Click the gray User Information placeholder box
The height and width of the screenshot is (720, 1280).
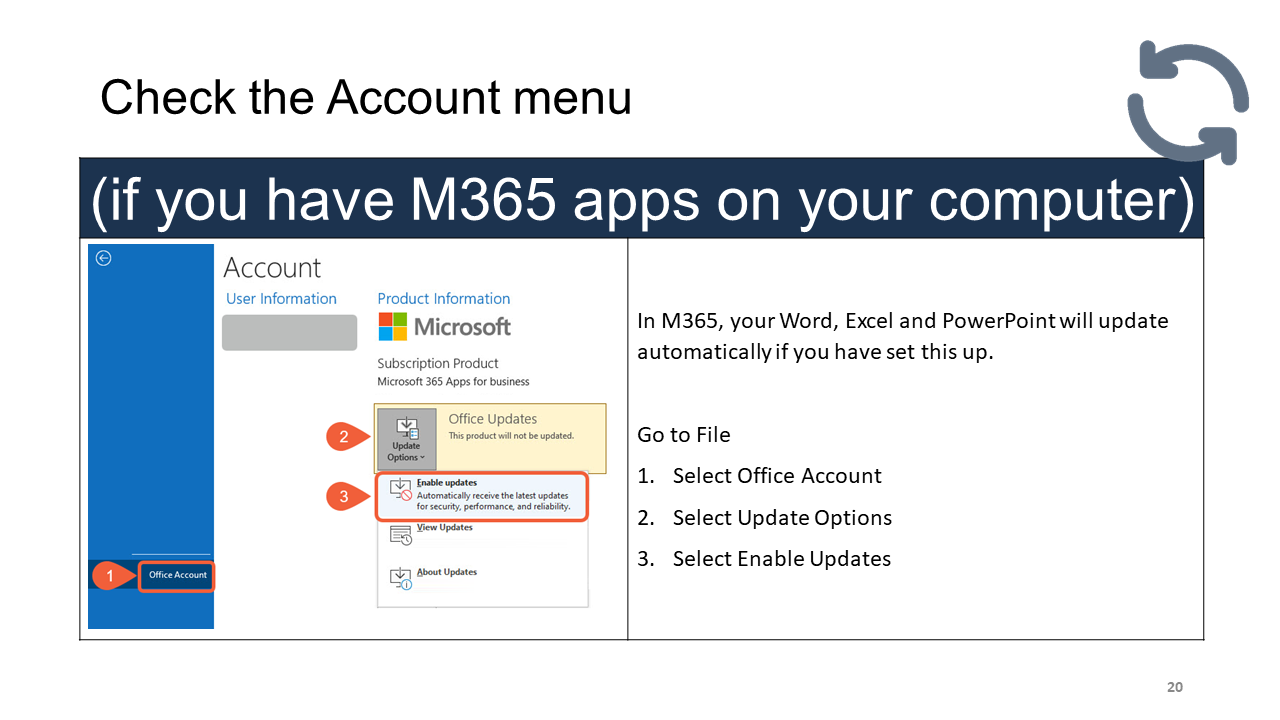289,333
